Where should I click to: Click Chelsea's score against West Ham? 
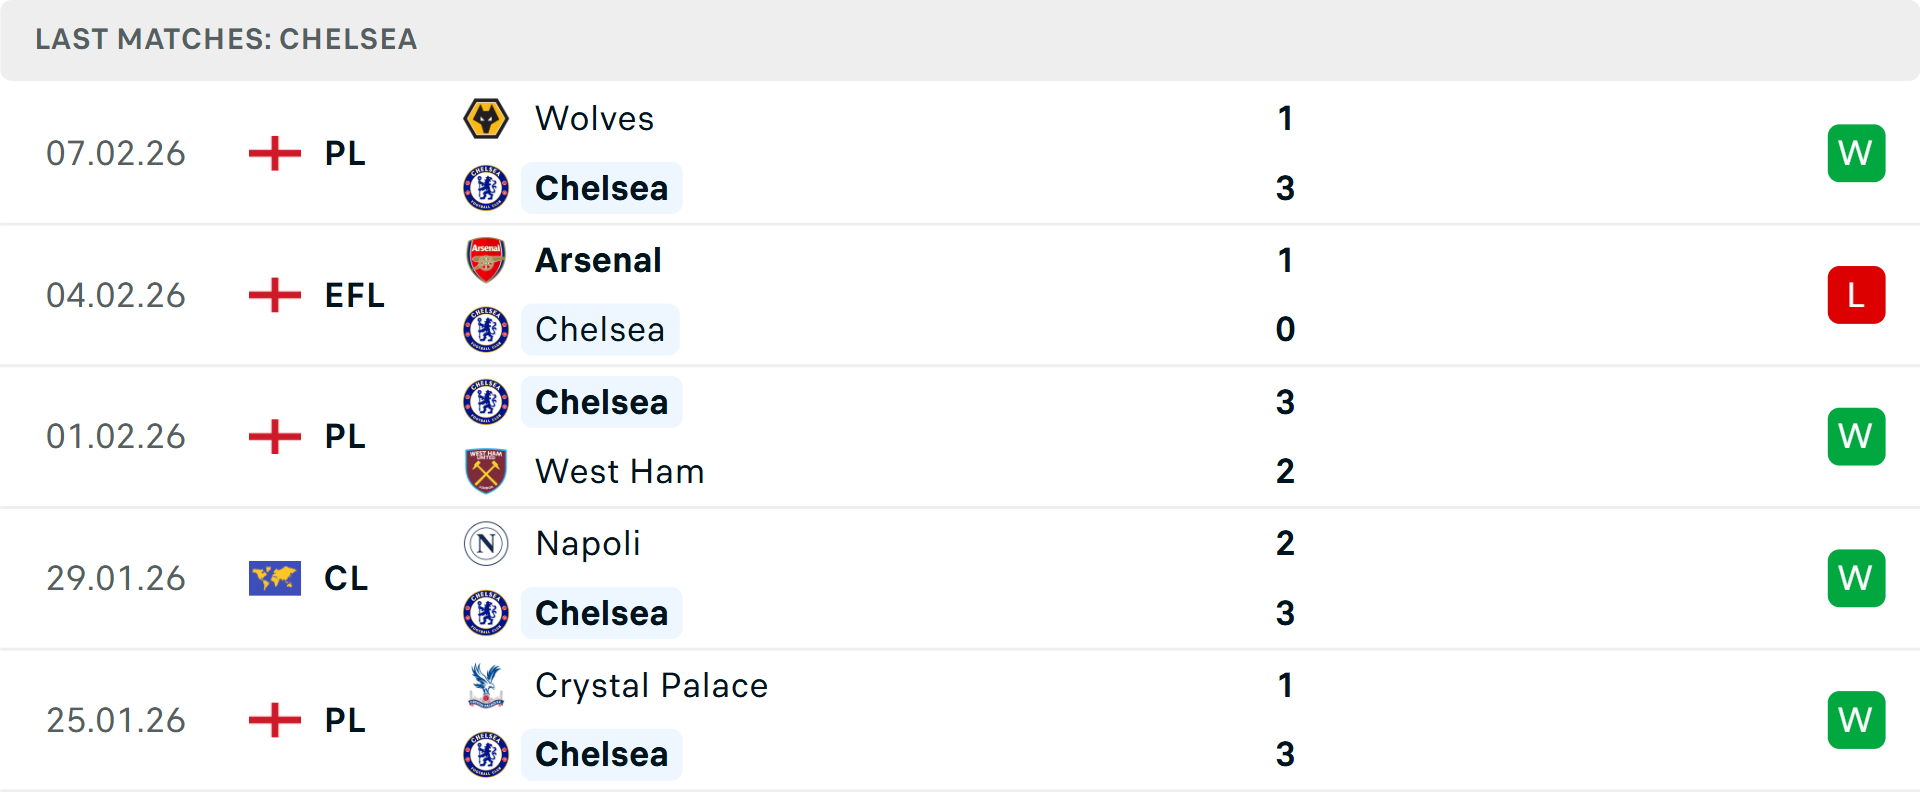(x=1285, y=402)
